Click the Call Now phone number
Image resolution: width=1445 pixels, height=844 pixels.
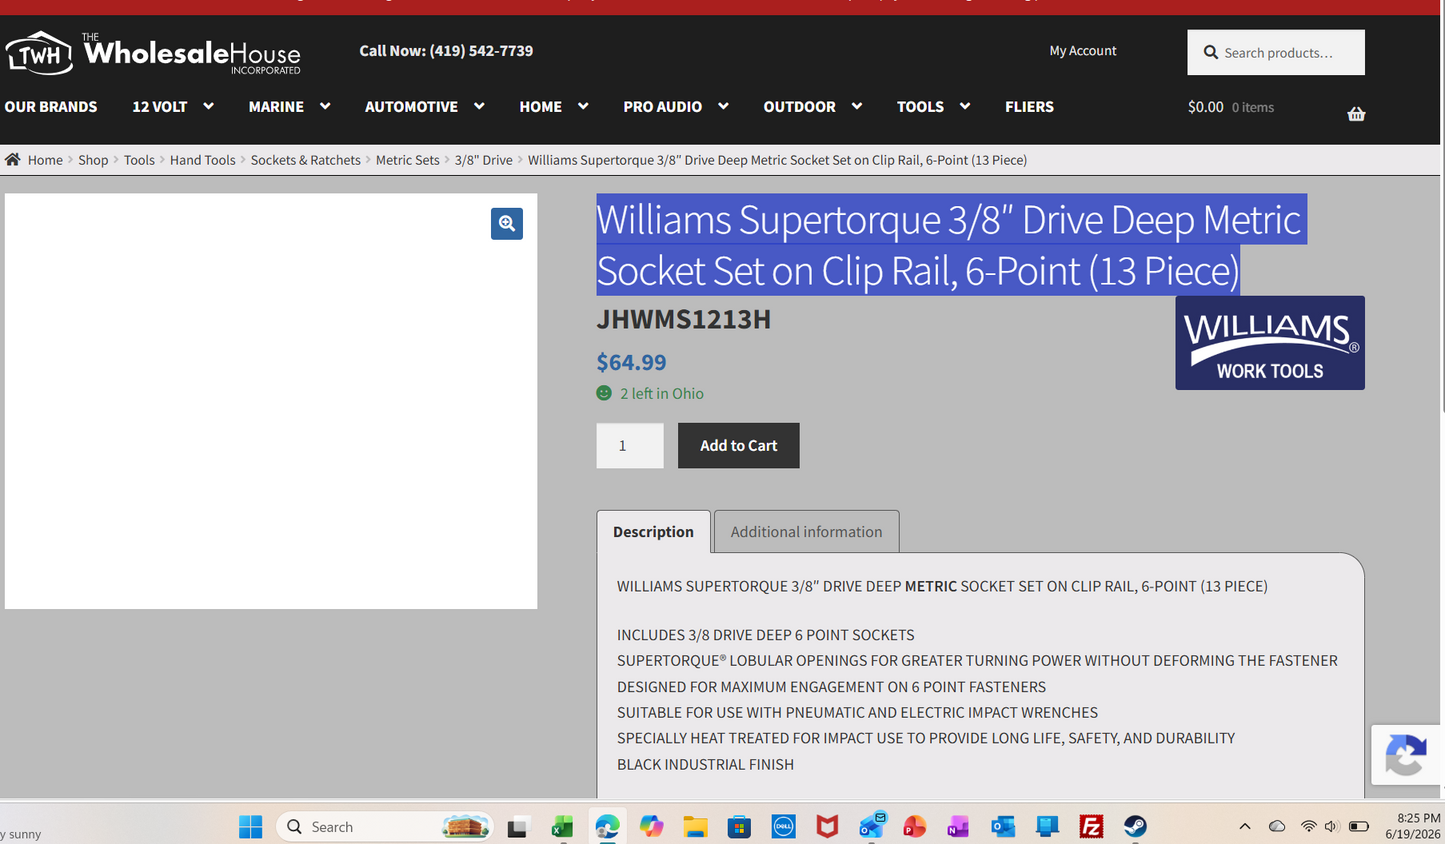[x=446, y=51]
